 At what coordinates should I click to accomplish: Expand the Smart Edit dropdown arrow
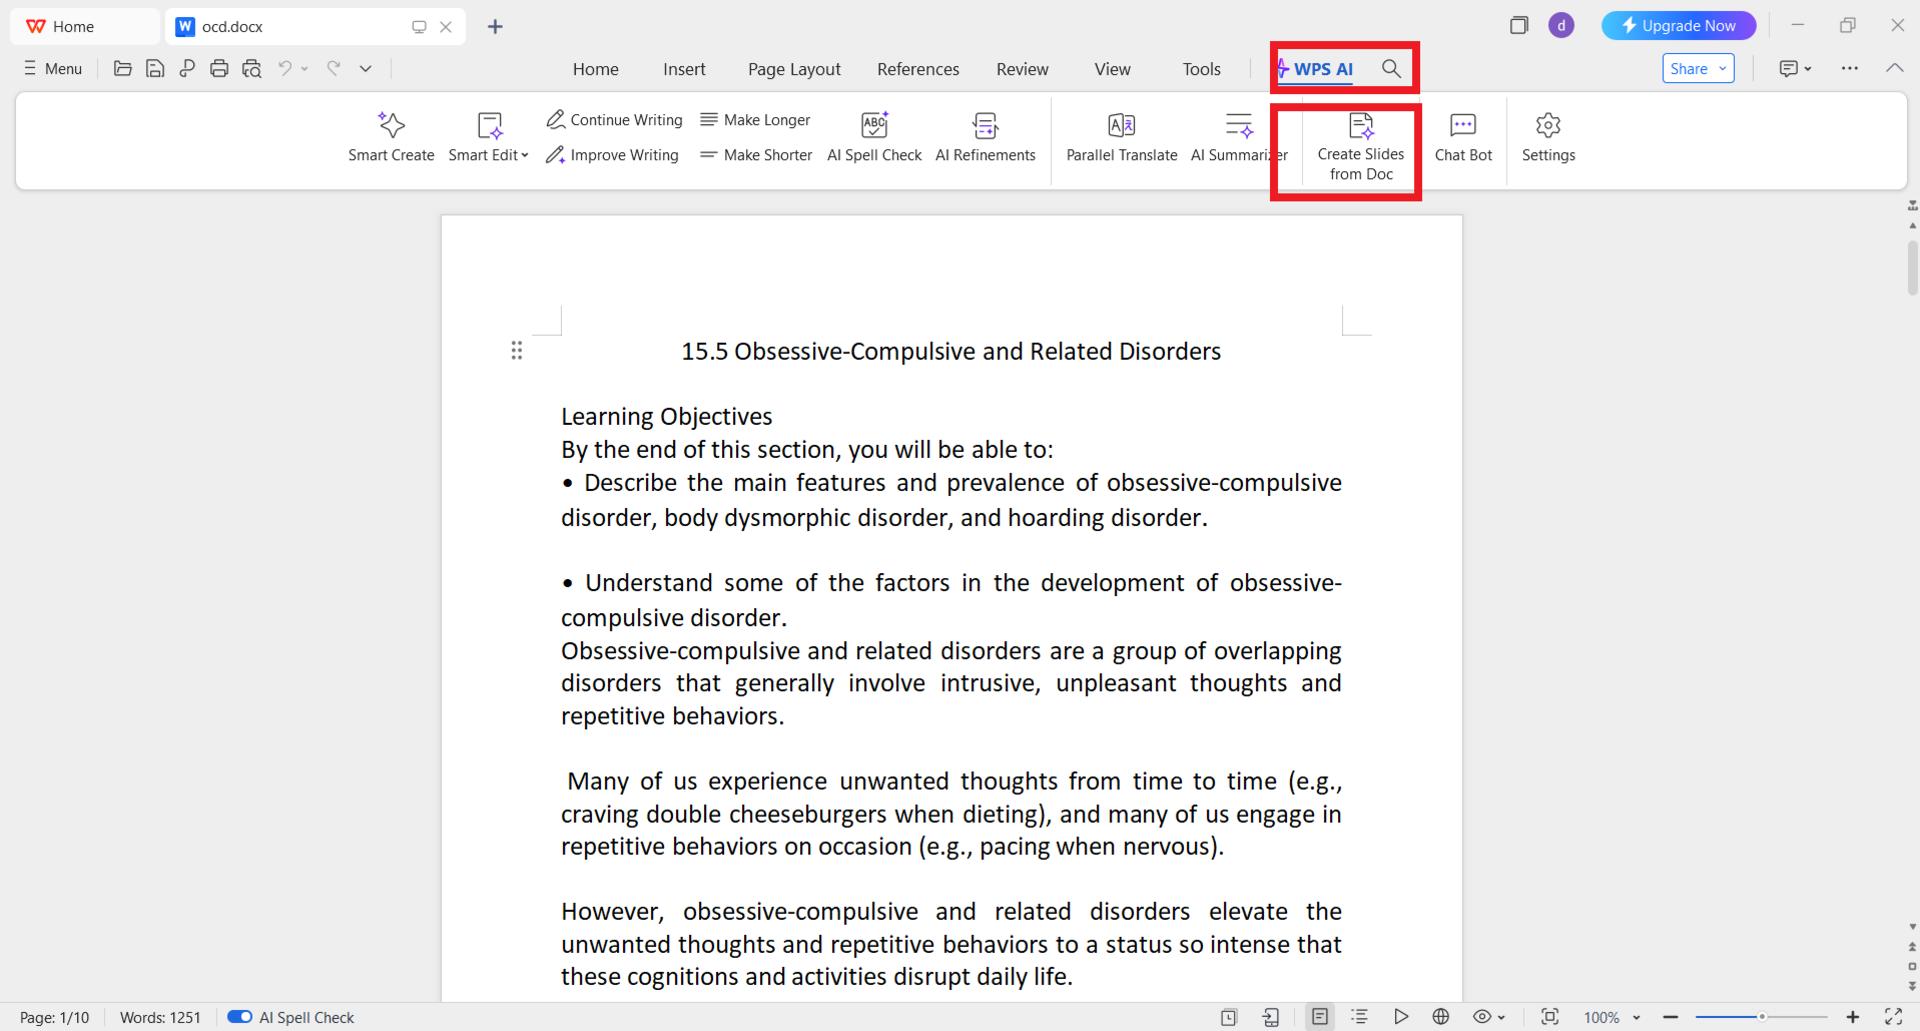click(525, 155)
